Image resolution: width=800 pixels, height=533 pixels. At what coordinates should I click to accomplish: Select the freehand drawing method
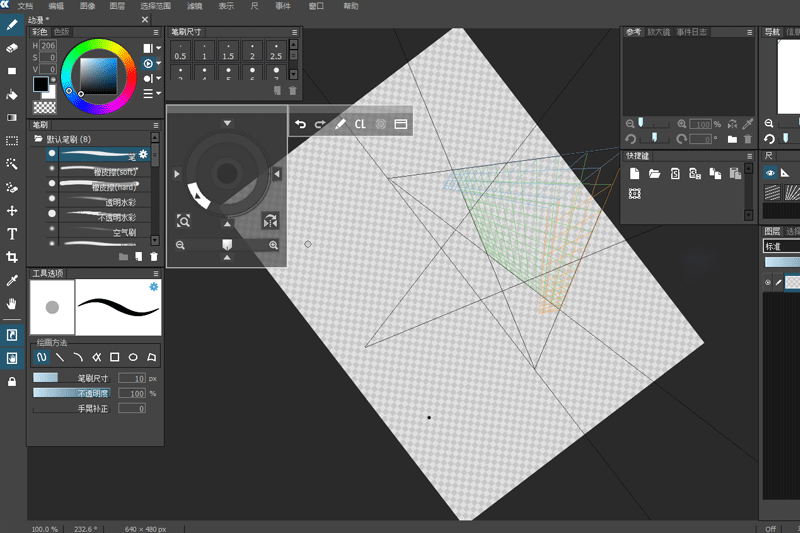[42, 357]
